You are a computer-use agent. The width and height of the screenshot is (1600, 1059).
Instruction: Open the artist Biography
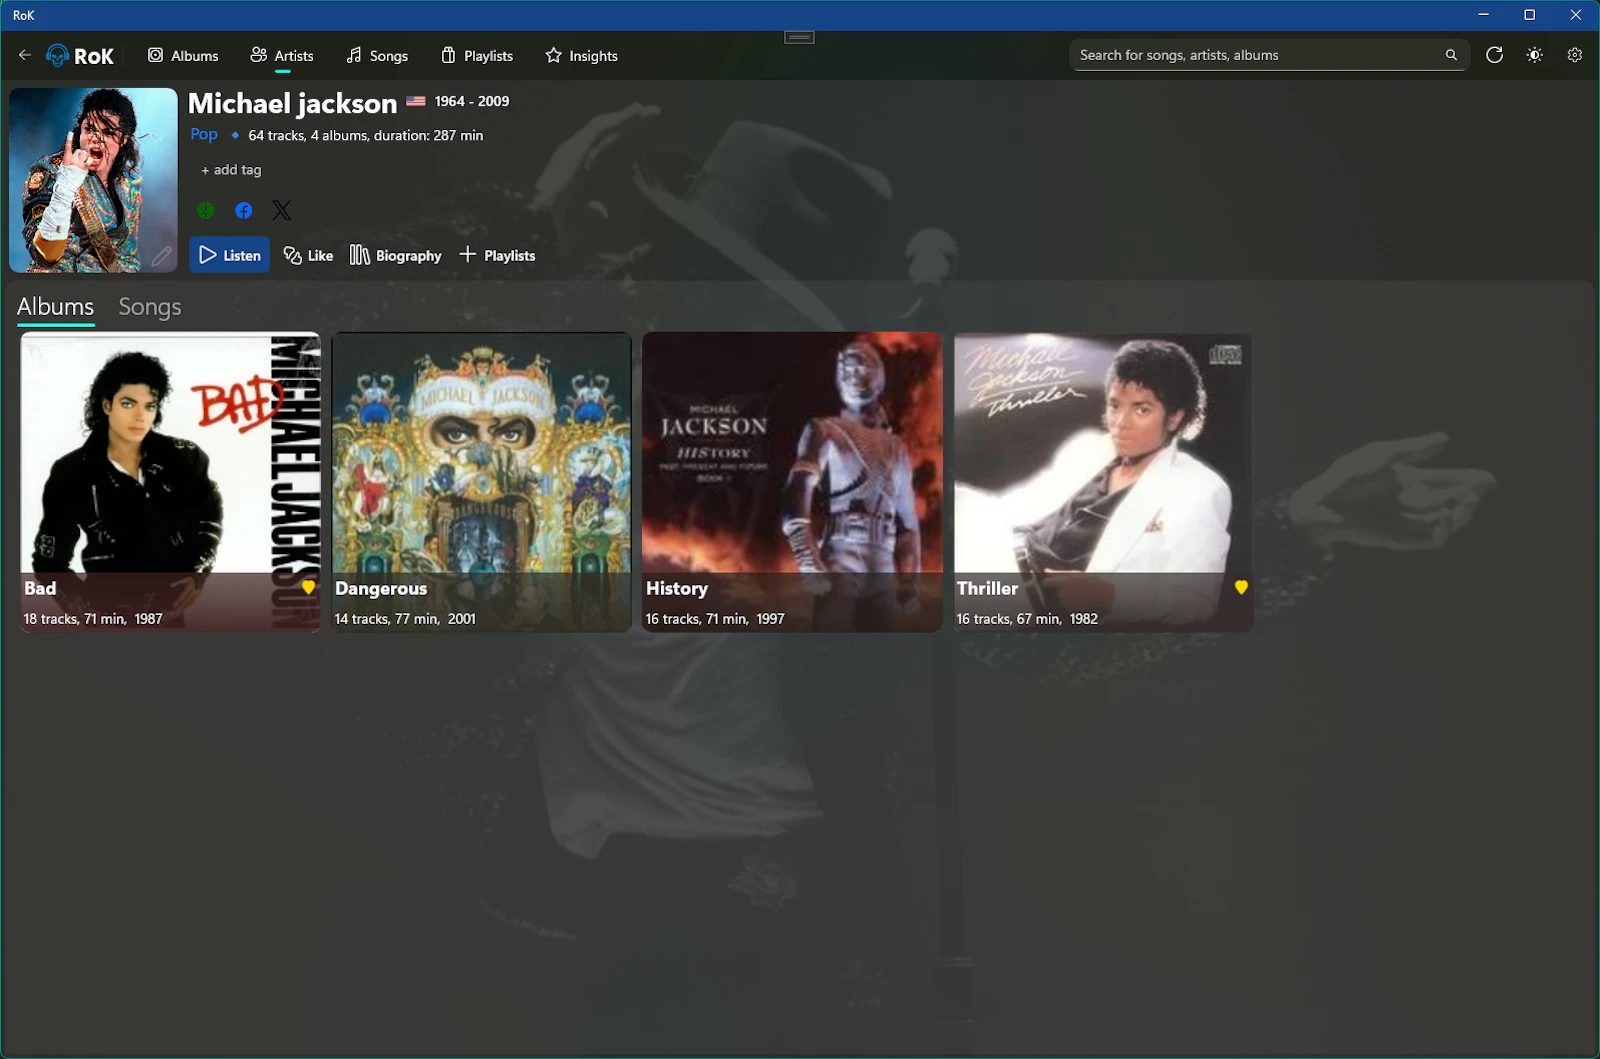[x=396, y=255]
